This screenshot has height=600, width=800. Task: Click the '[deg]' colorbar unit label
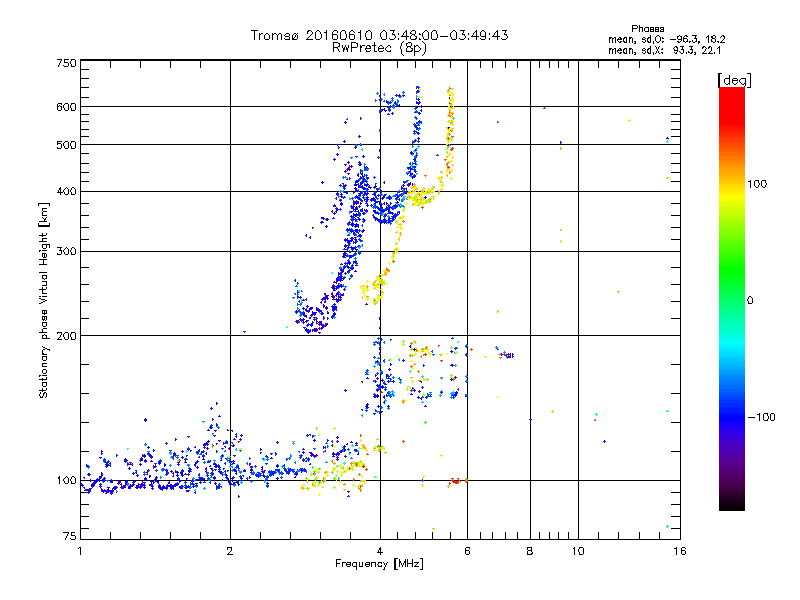[734, 80]
